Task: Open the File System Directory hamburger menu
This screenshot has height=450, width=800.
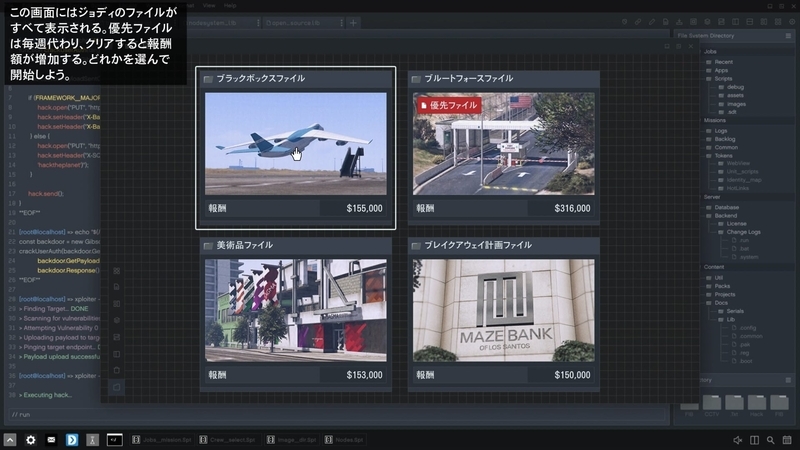Action: 788,36
